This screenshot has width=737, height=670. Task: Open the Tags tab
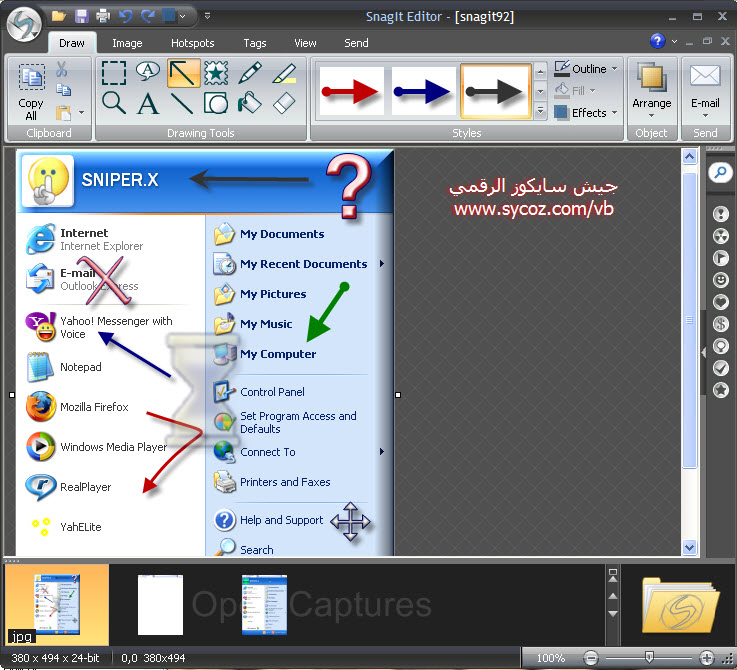point(255,43)
